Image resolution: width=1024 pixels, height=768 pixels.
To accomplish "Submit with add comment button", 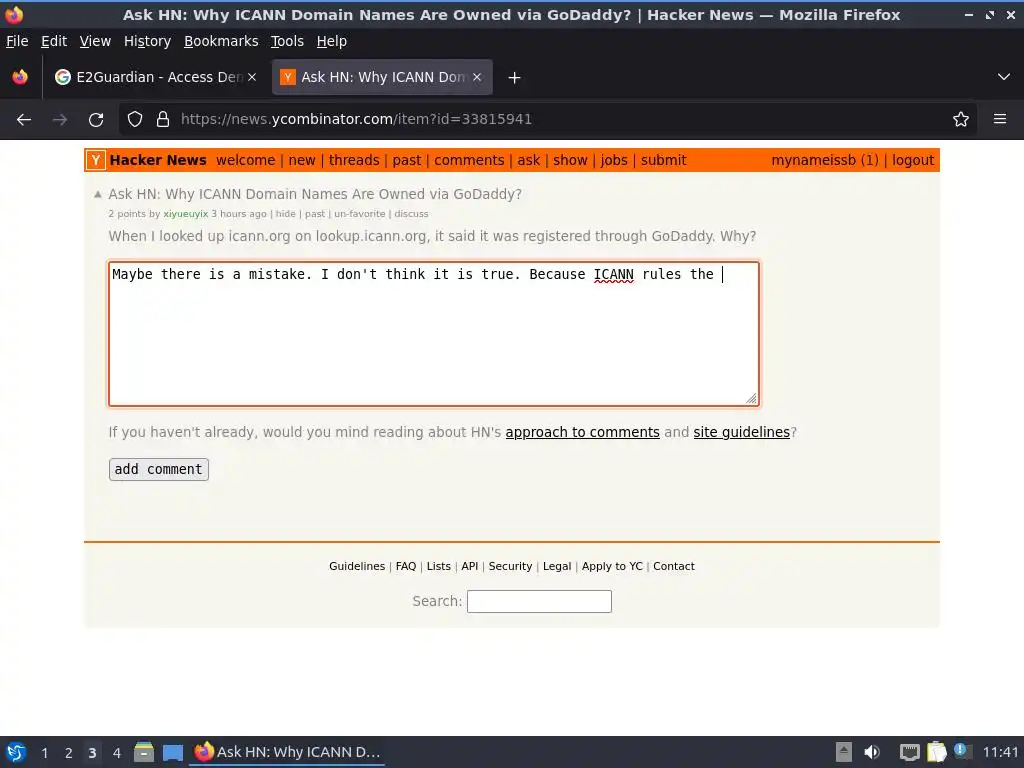I will click(159, 470).
